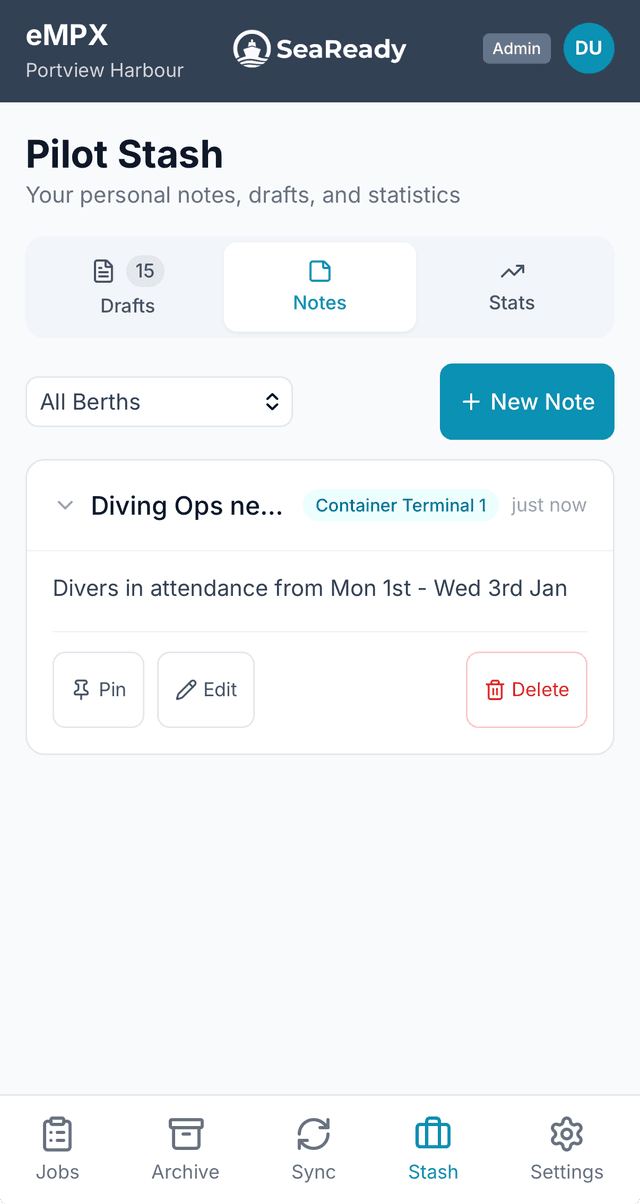640x1204 pixels.
Task: Click the pin icon on the note card
Action: coord(82,689)
